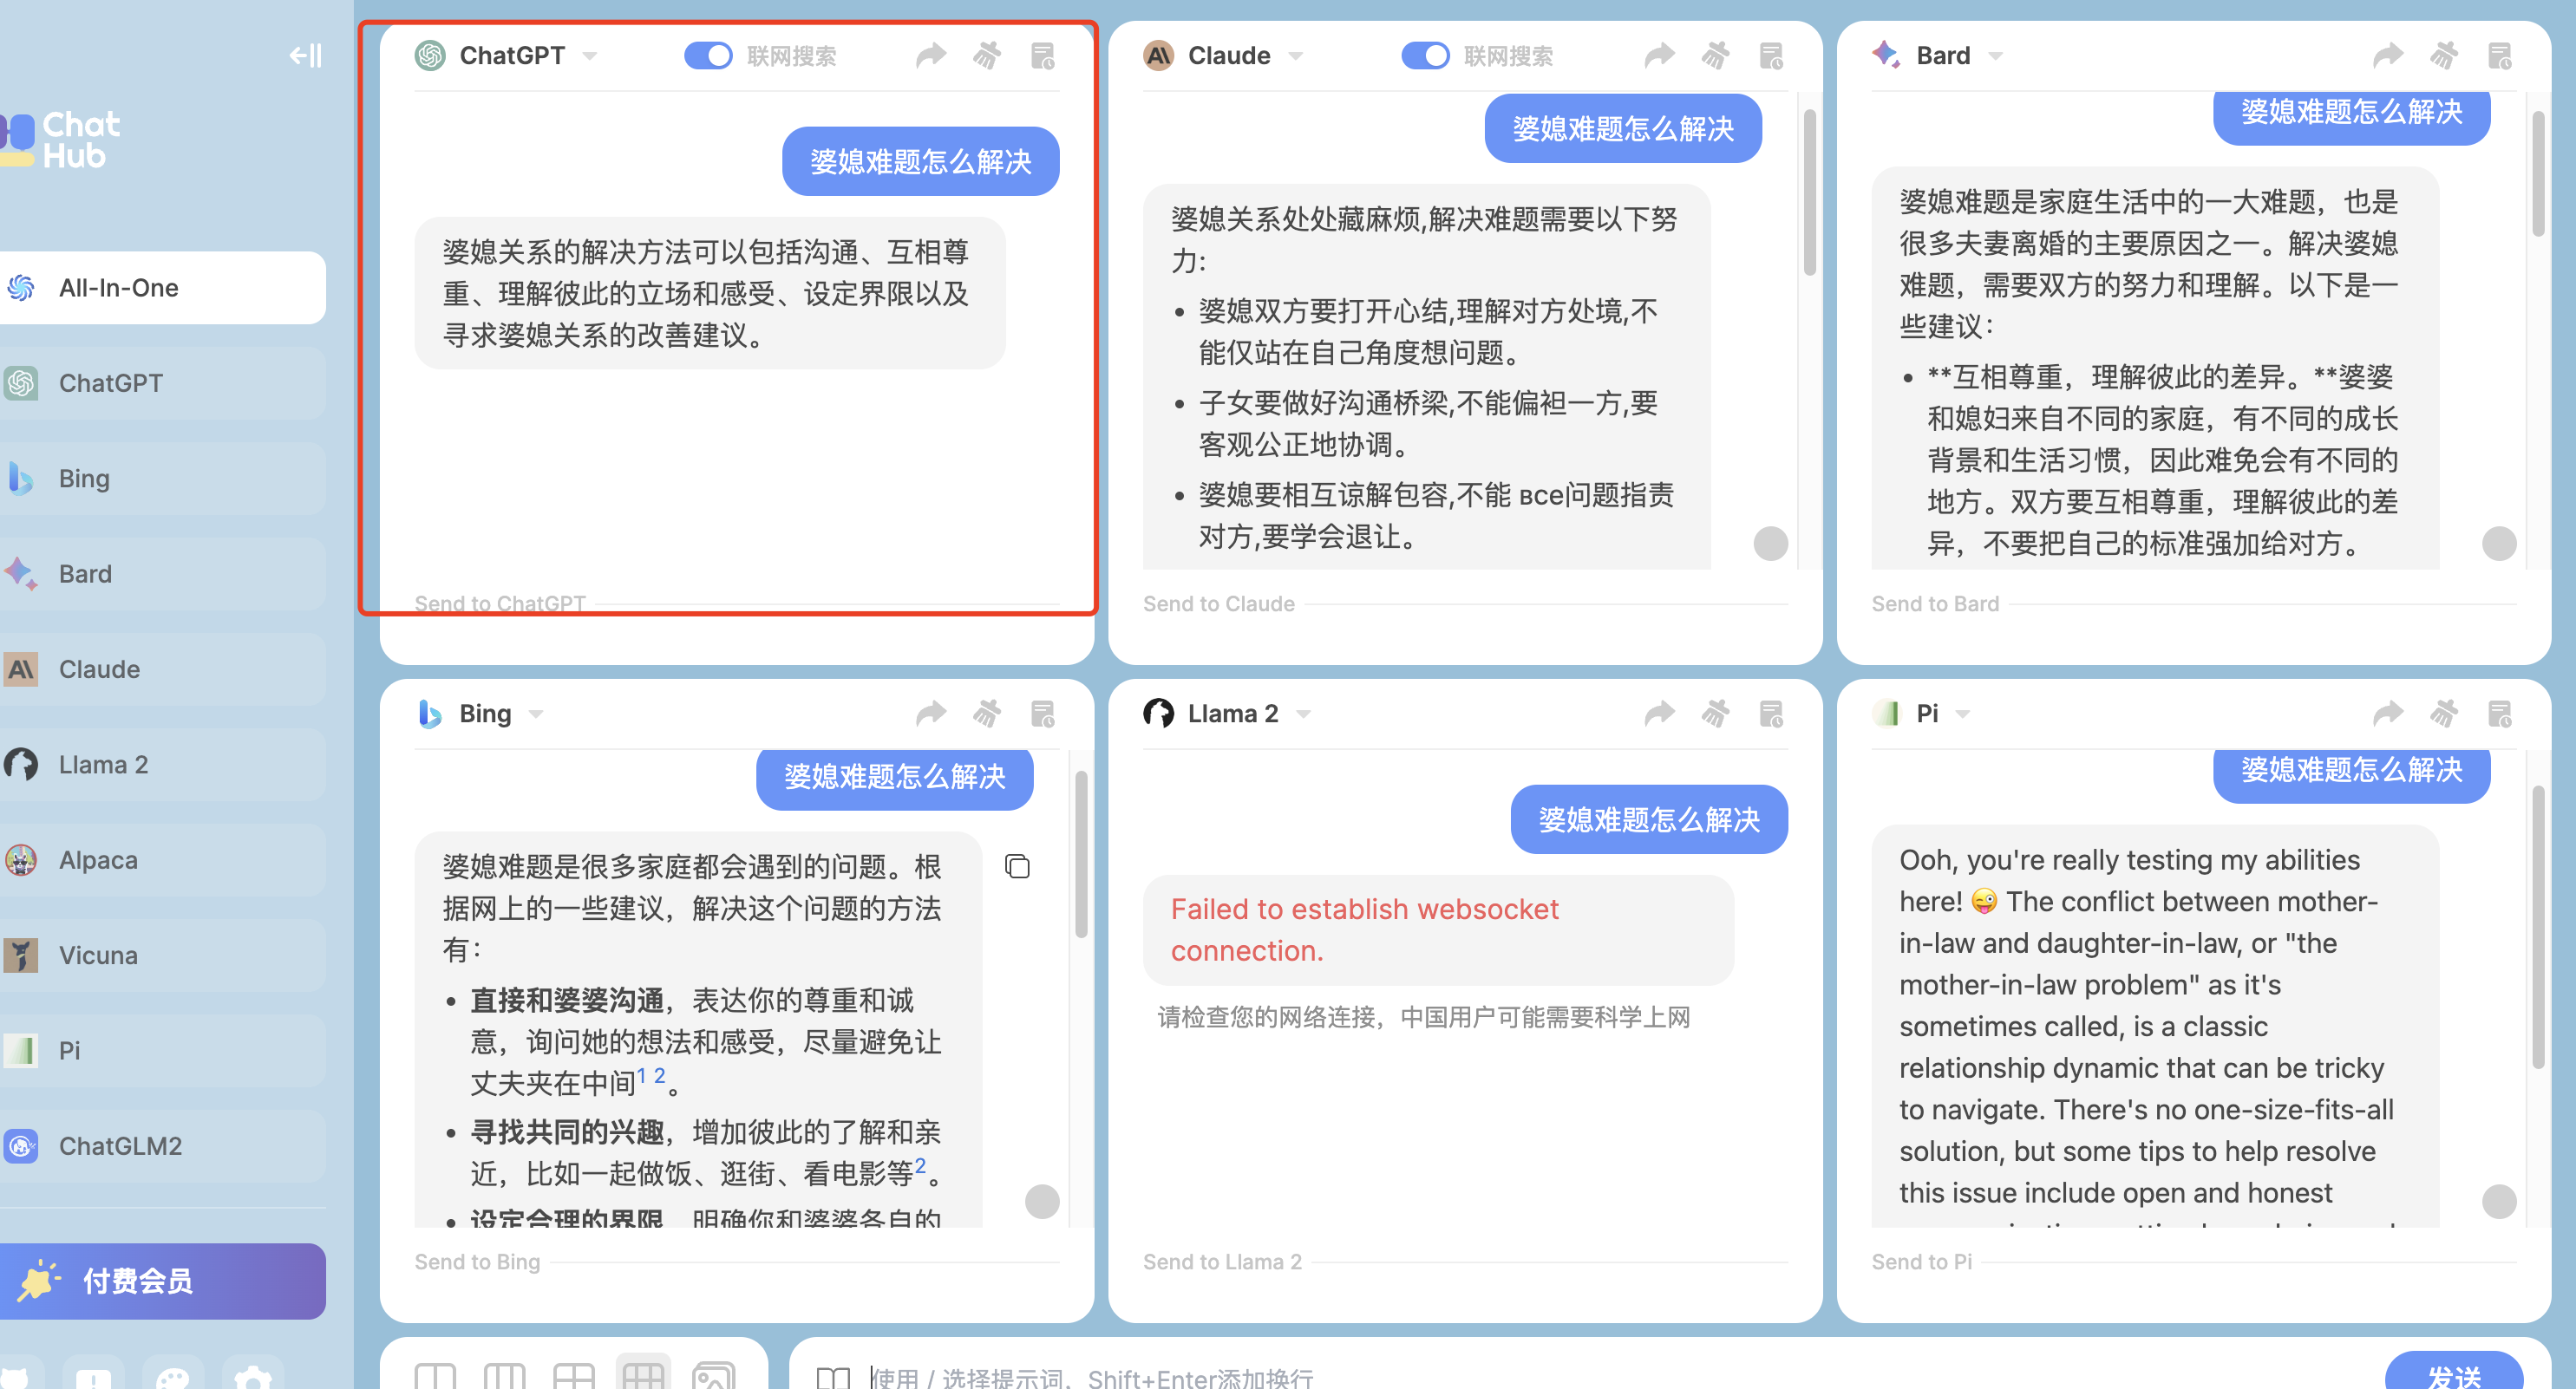The height and width of the screenshot is (1389, 2576).
Task: Open All-In-One in the sidebar
Action: click(163, 288)
